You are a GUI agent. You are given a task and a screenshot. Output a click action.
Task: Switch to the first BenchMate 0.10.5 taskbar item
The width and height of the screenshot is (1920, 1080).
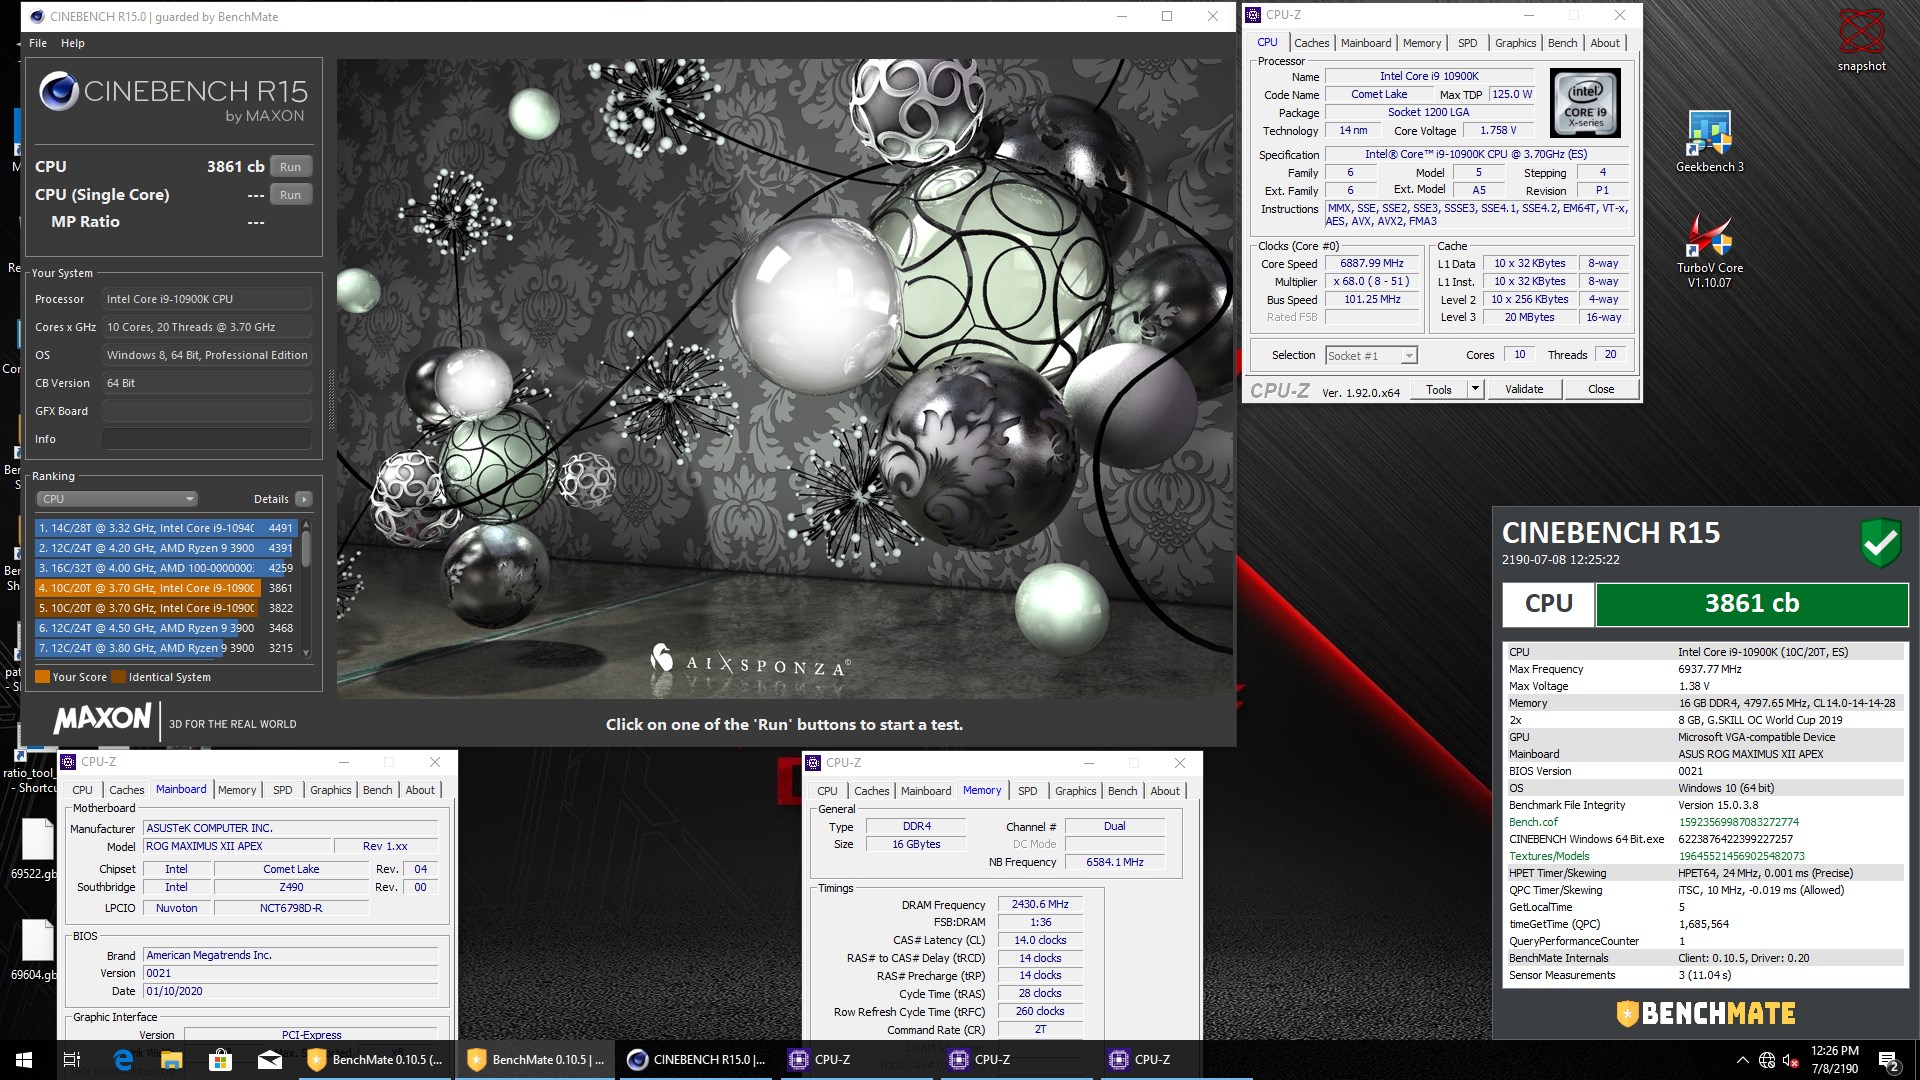(x=376, y=1060)
